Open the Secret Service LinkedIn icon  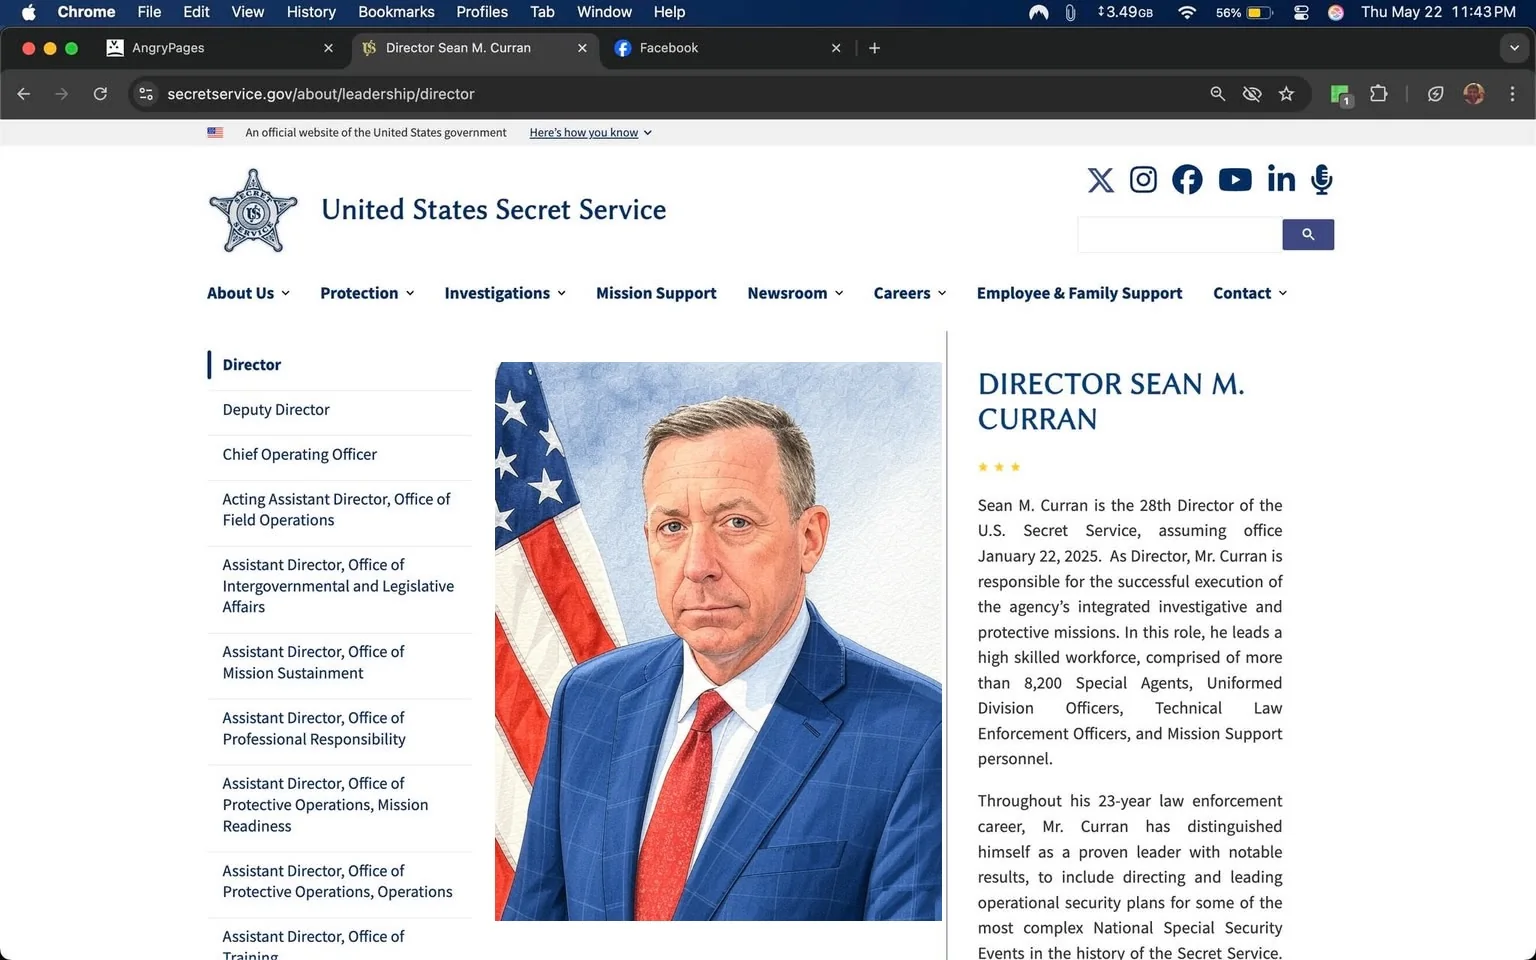tap(1281, 179)
